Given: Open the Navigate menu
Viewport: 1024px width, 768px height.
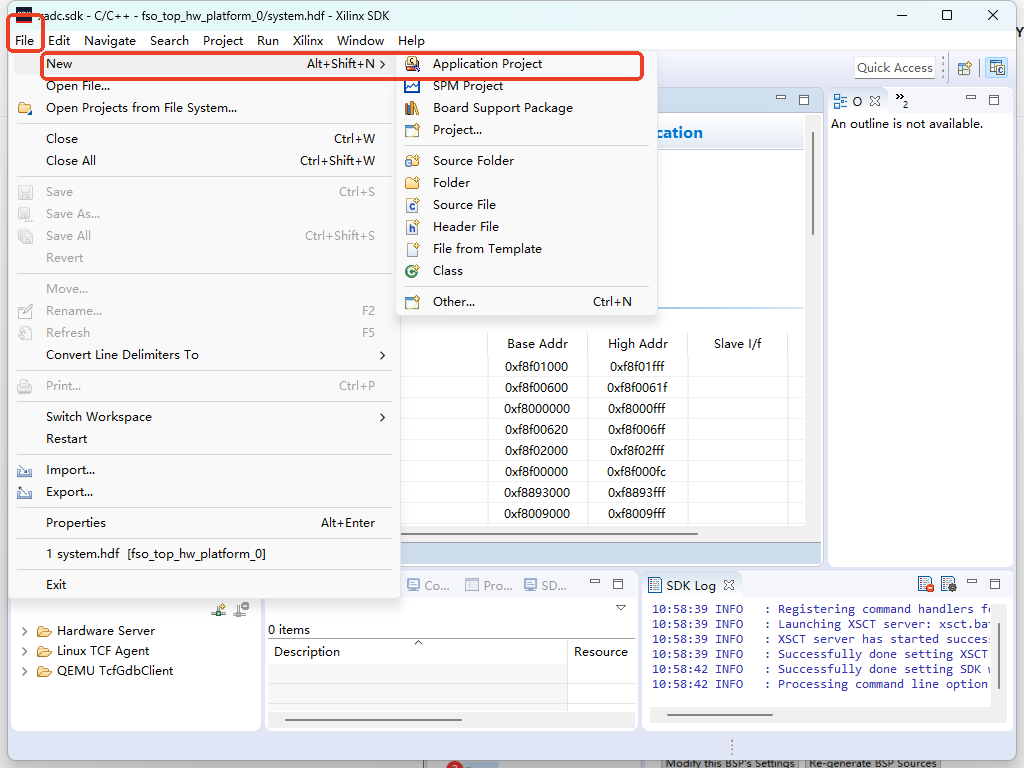Looking at the screenshot, I should coord(110,40).
